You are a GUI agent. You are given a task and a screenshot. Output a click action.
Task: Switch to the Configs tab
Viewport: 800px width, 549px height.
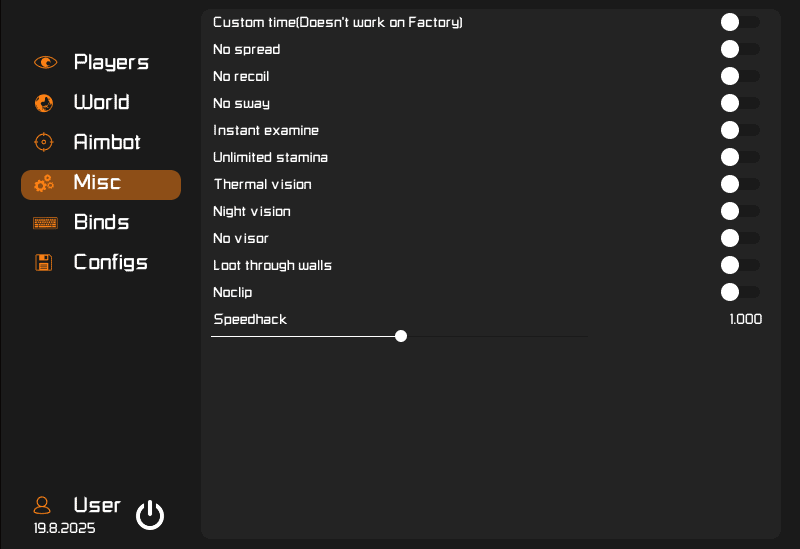(x=111, y=262)
